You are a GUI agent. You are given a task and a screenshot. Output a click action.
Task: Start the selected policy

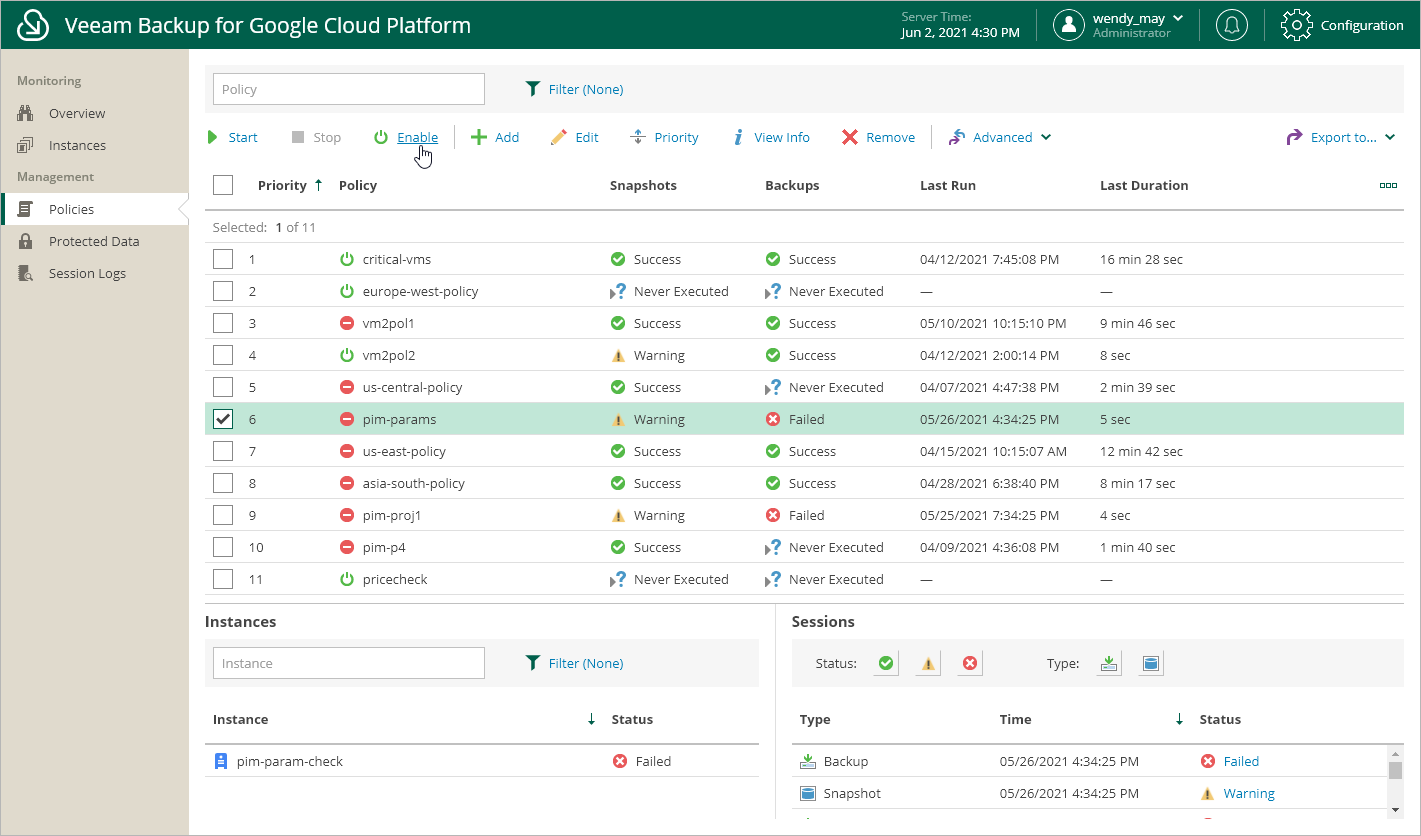(x=232, y=137)
